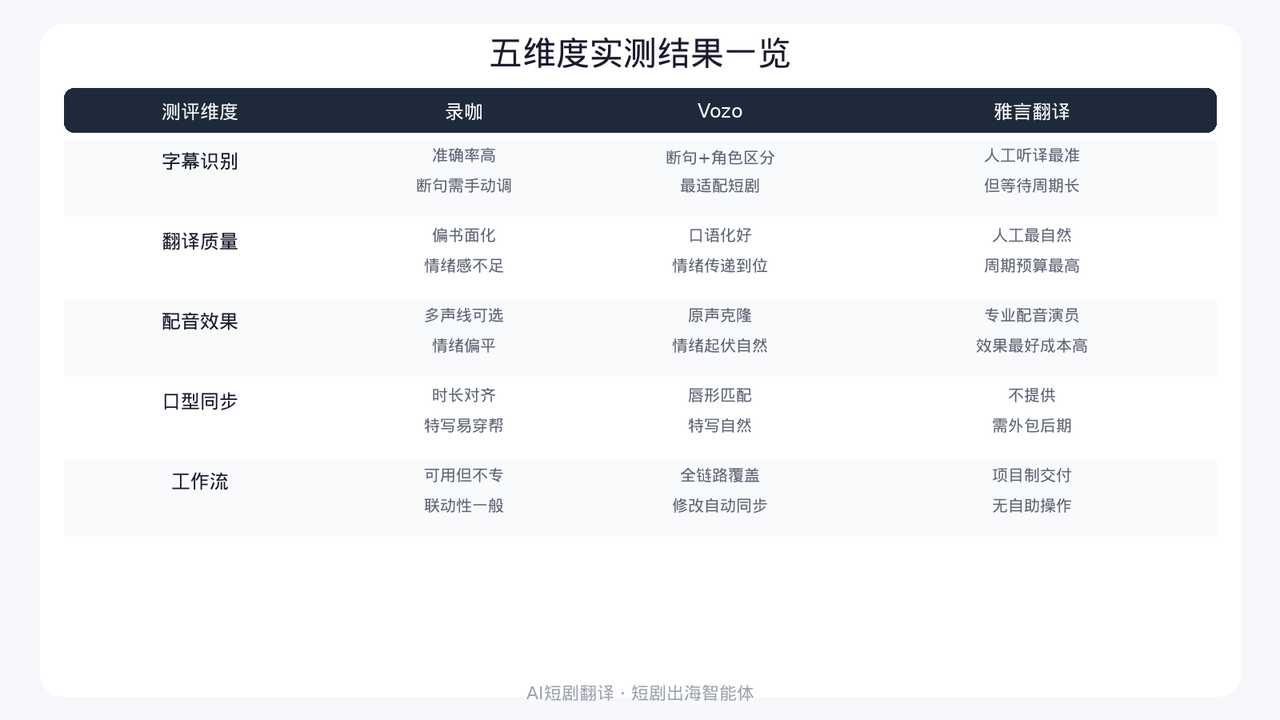
Task: Click the text 项目制交付
Action: [x=1032, y=475]
